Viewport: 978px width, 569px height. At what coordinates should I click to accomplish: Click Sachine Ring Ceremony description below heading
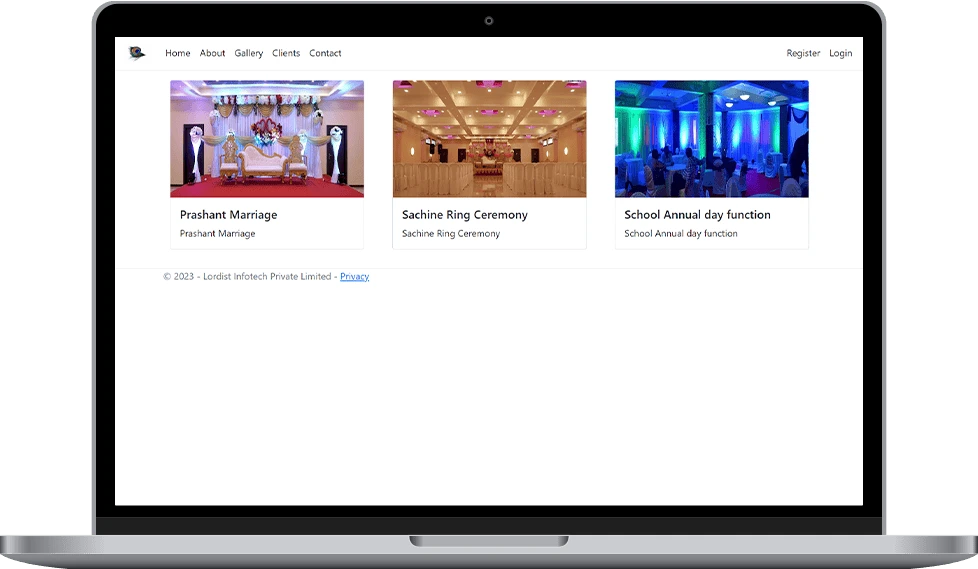click(451, 234)
